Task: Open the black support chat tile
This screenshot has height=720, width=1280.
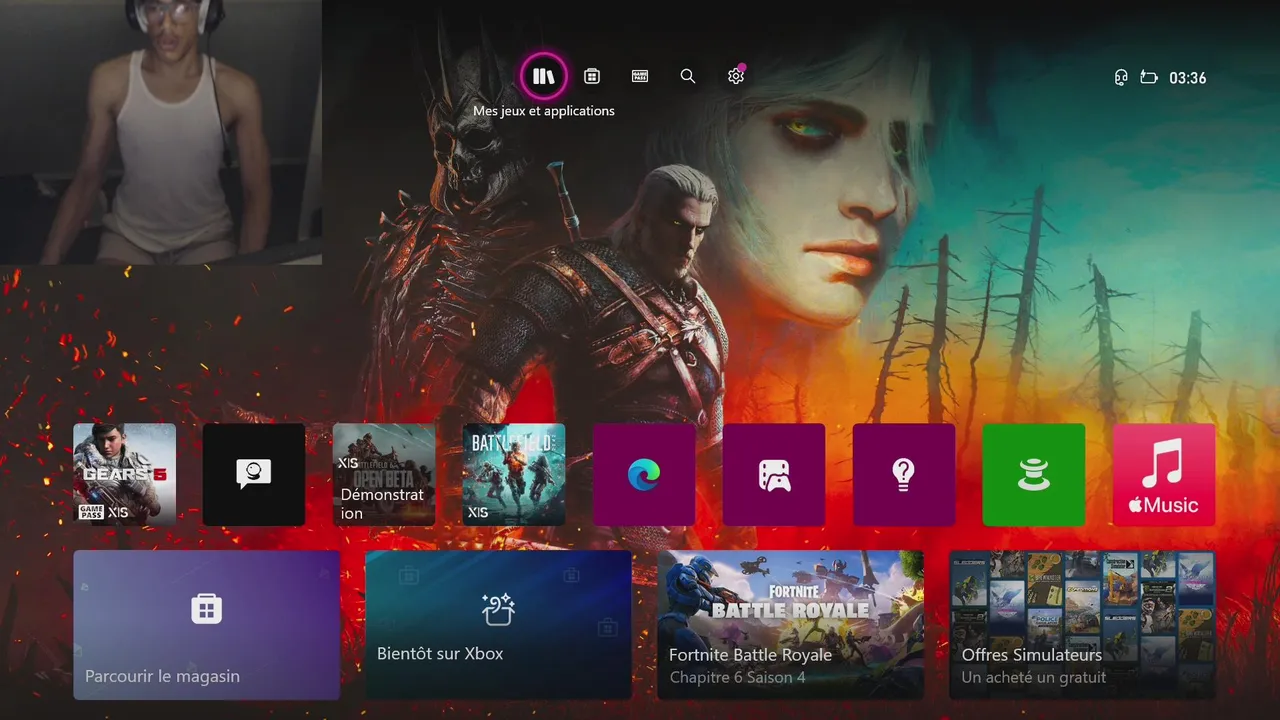Action: point(254,474)
